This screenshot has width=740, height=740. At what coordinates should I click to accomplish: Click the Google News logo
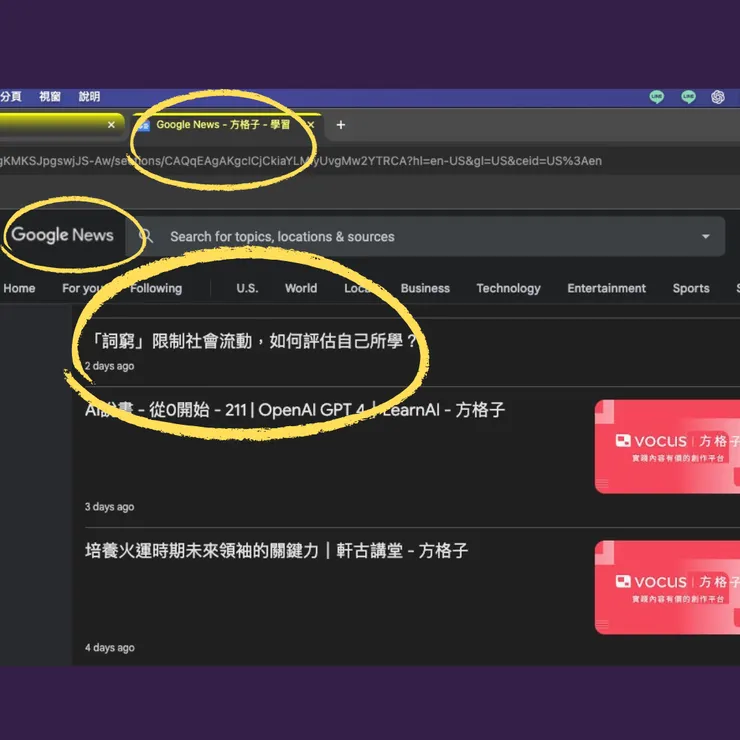point(62,235)
